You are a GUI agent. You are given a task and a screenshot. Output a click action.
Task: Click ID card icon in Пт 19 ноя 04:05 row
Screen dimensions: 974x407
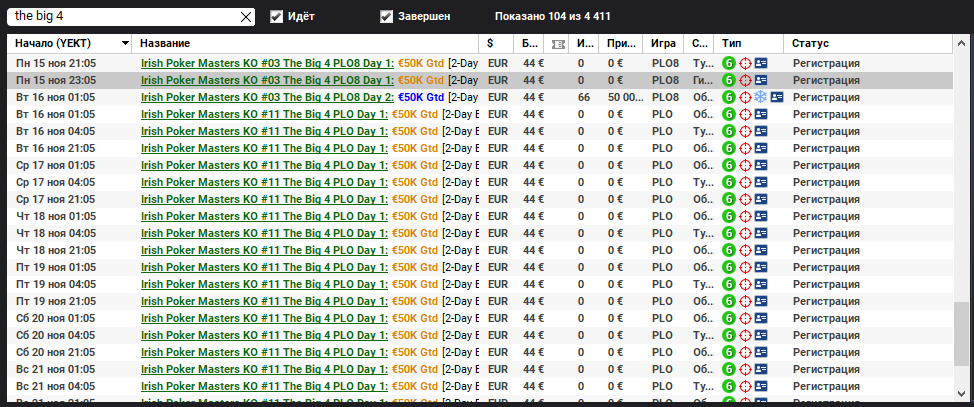761,284
